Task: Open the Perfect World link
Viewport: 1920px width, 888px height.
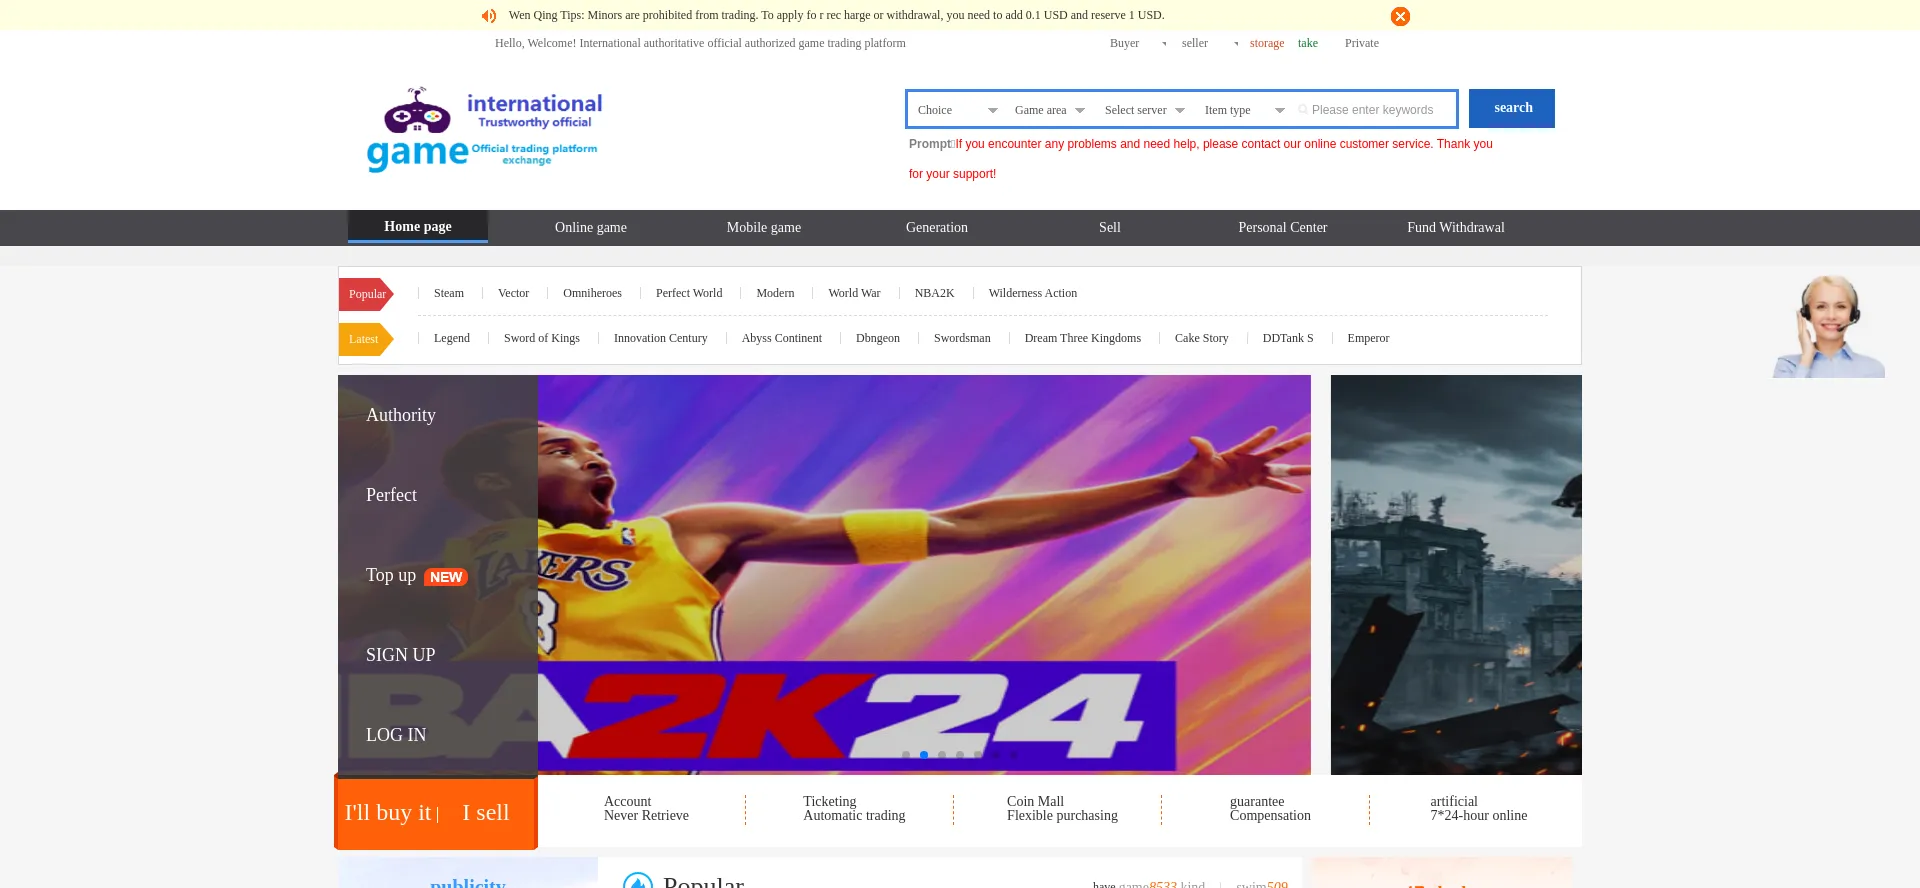Action: [x=689, y=293]
